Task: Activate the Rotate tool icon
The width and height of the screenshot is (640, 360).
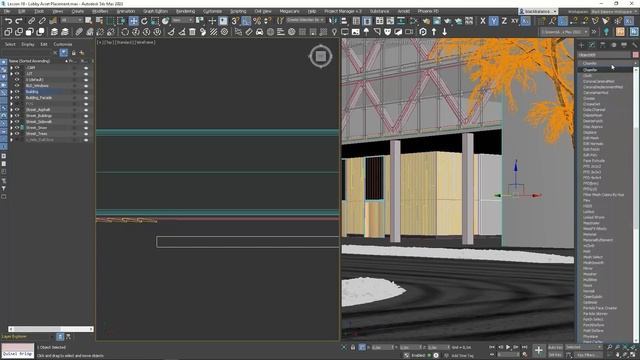Action: [x=144, y=21]
